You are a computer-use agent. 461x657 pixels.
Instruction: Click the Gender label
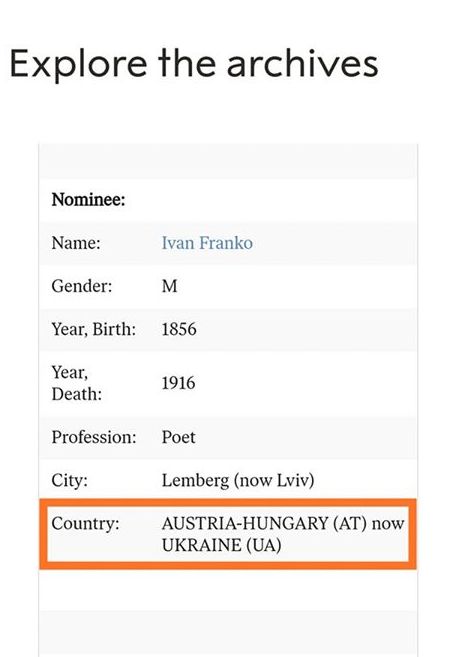[x=82, y=286]
